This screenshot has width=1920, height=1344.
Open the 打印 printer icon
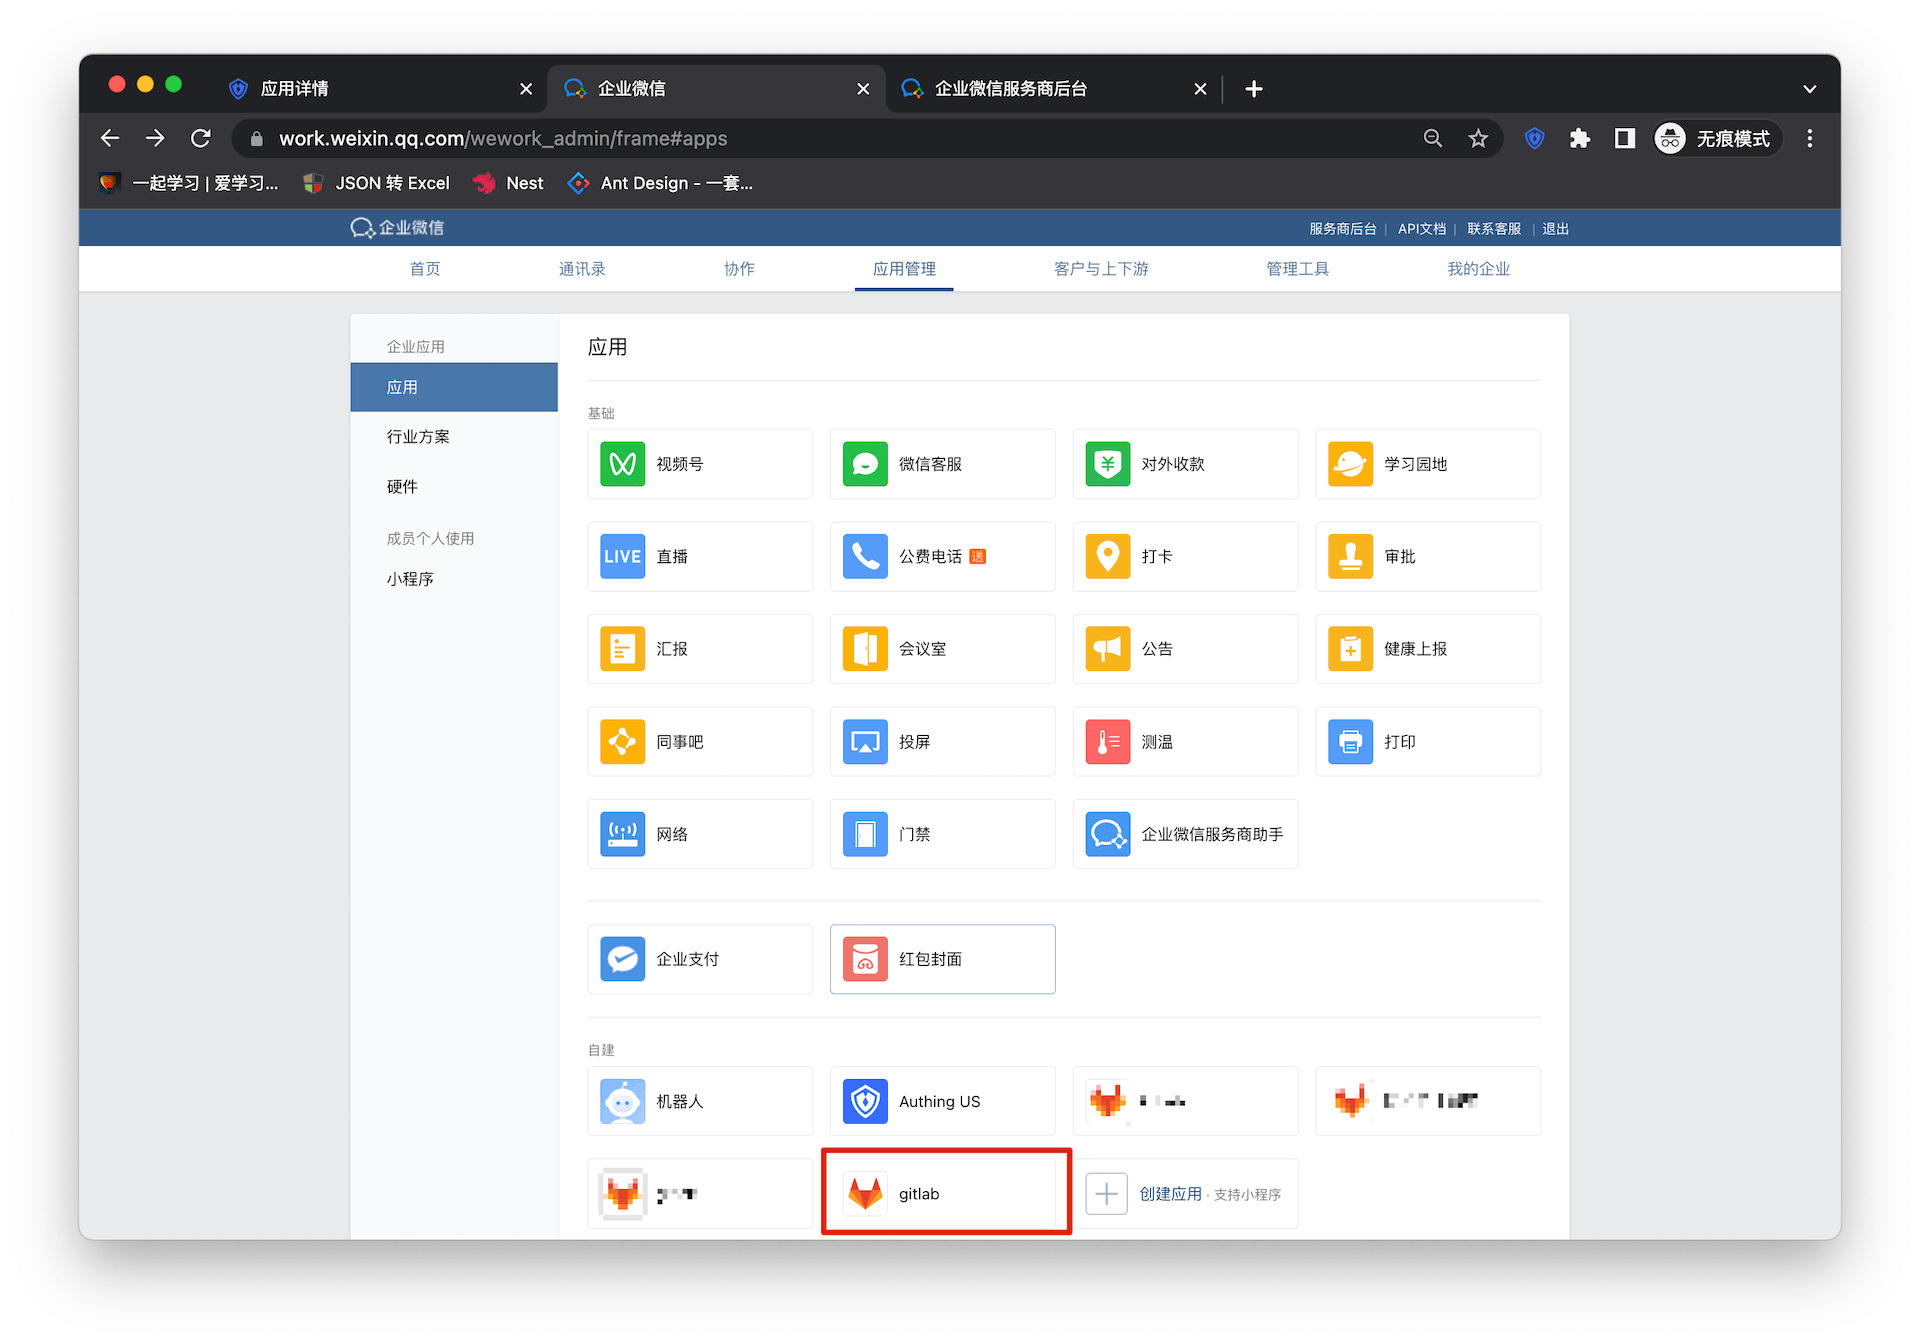pyautogui.click(x=1350, y=742)
